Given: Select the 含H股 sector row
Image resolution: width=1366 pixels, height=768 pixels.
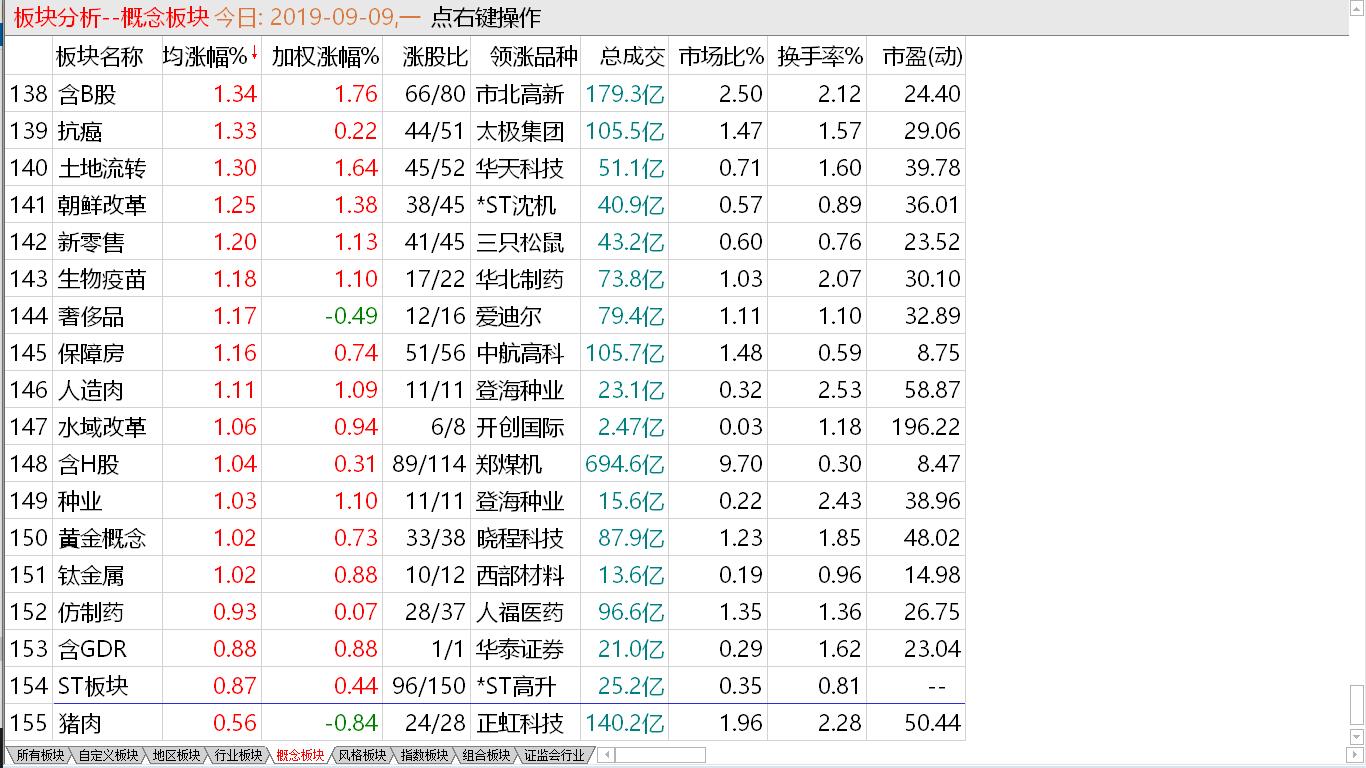Looking at the screenshot, I should [485, 464].
